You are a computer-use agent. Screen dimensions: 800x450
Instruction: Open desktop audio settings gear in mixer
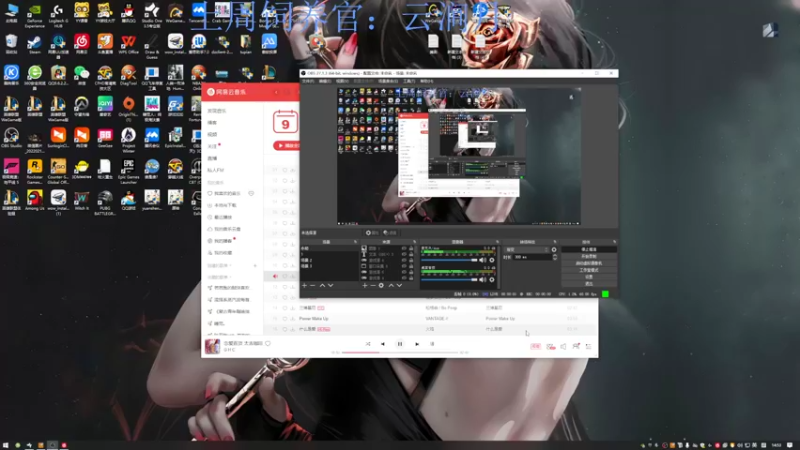pyautogui.click(x=492, y=280)
